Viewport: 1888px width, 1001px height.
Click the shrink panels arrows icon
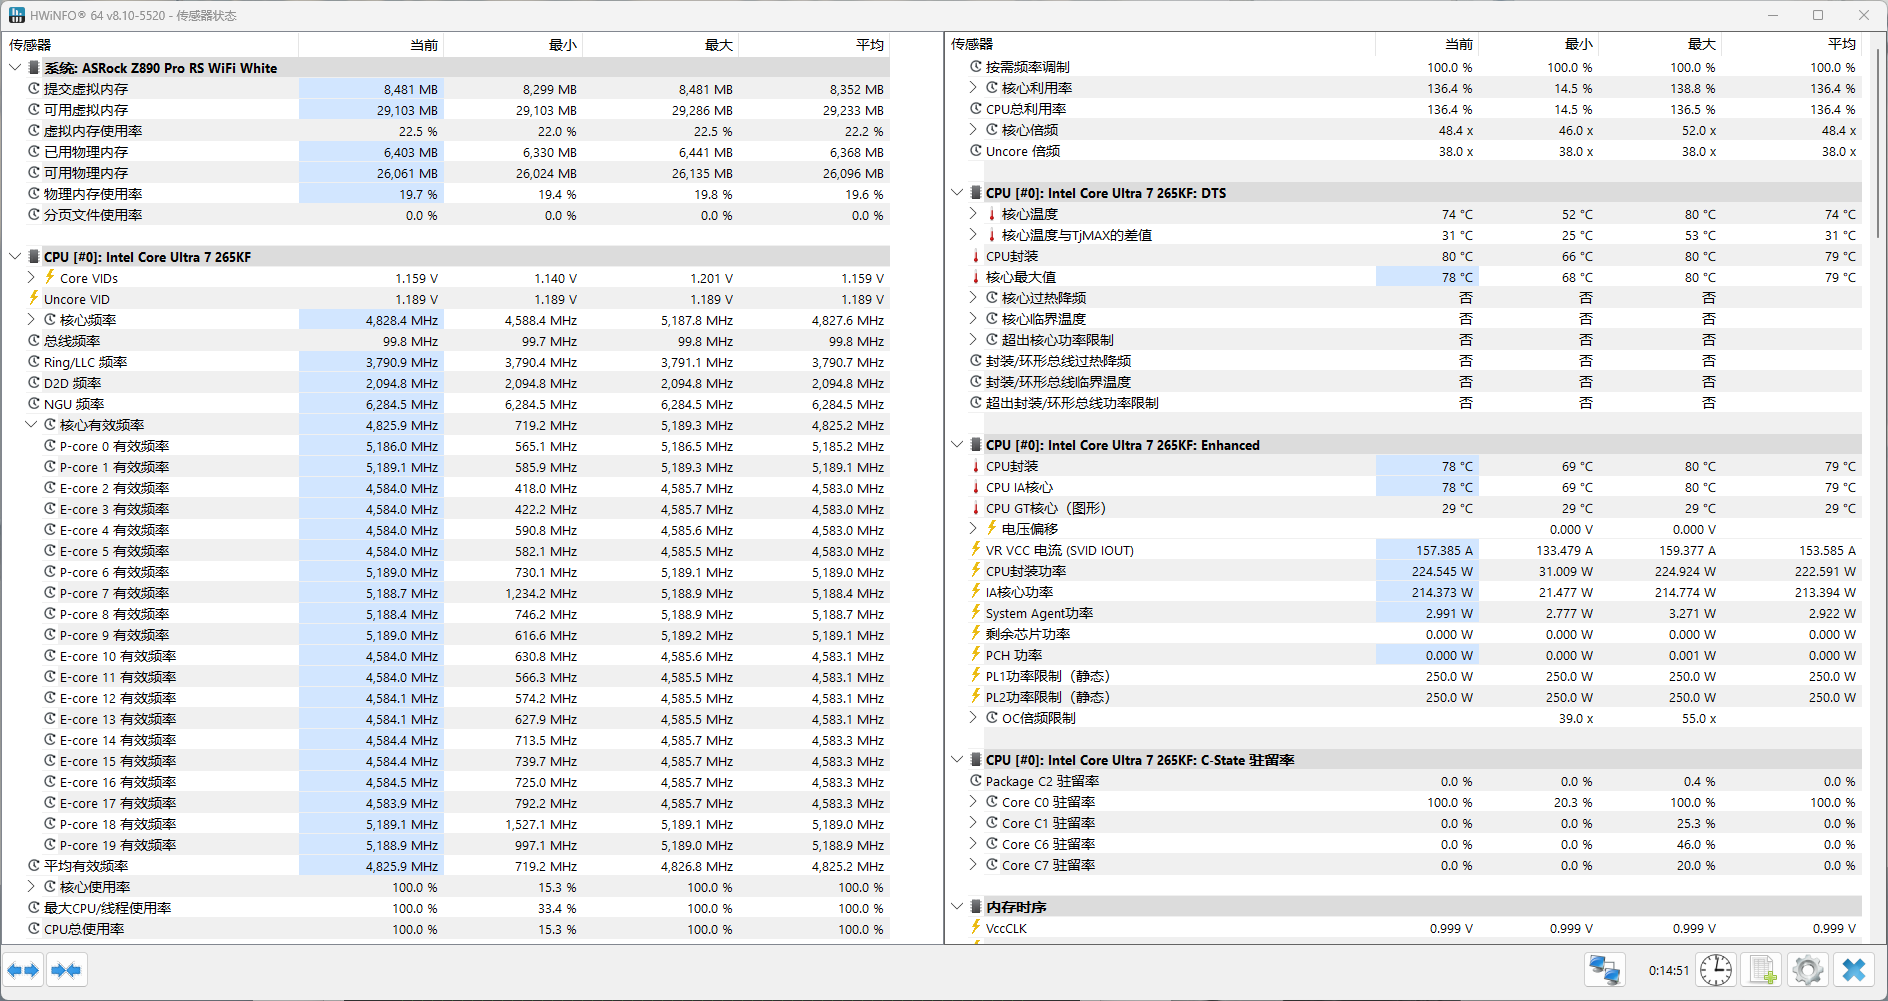(x=67, y=970)
